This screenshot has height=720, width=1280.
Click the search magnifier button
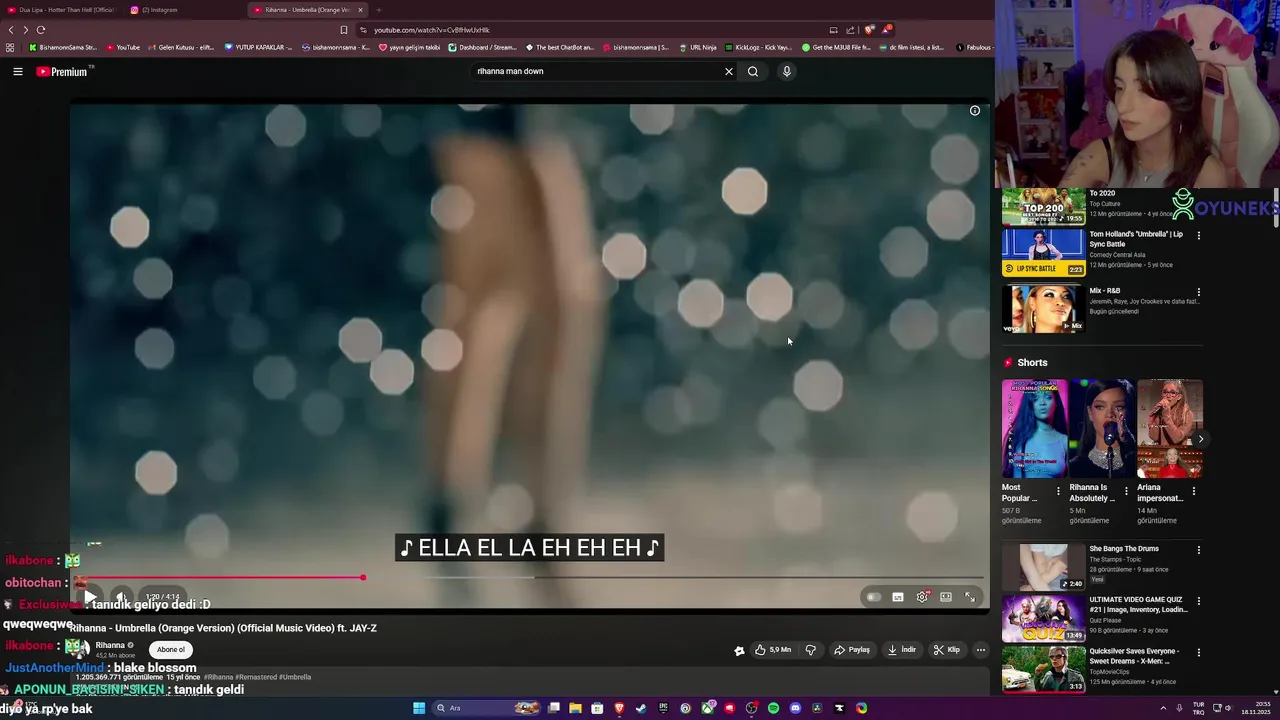click(753, 71)
